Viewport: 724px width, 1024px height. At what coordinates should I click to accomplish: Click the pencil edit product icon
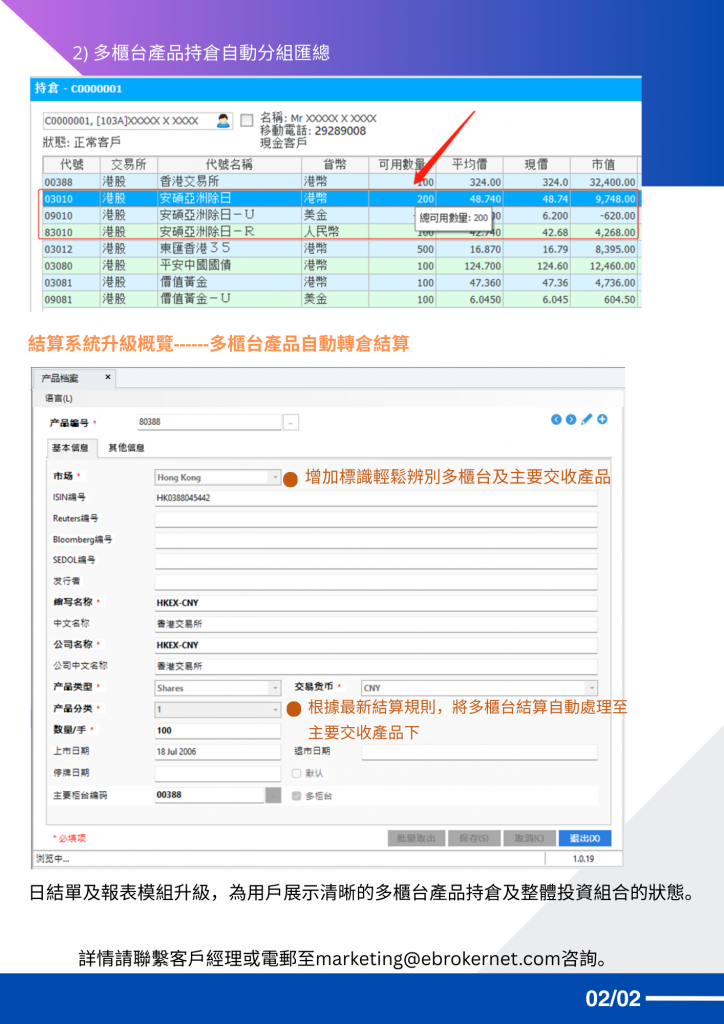587,419
